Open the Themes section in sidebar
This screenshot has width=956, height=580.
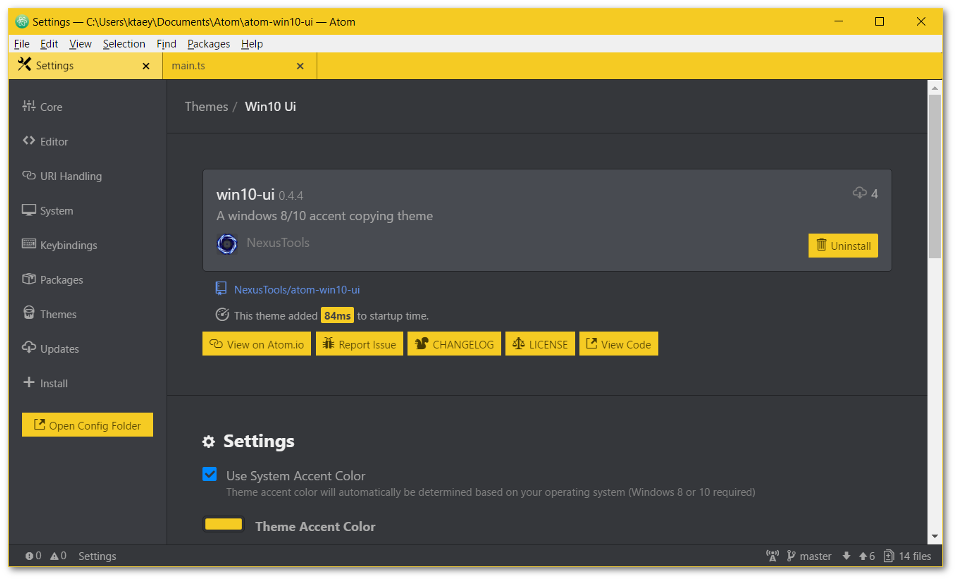click(x=49, y=314)
